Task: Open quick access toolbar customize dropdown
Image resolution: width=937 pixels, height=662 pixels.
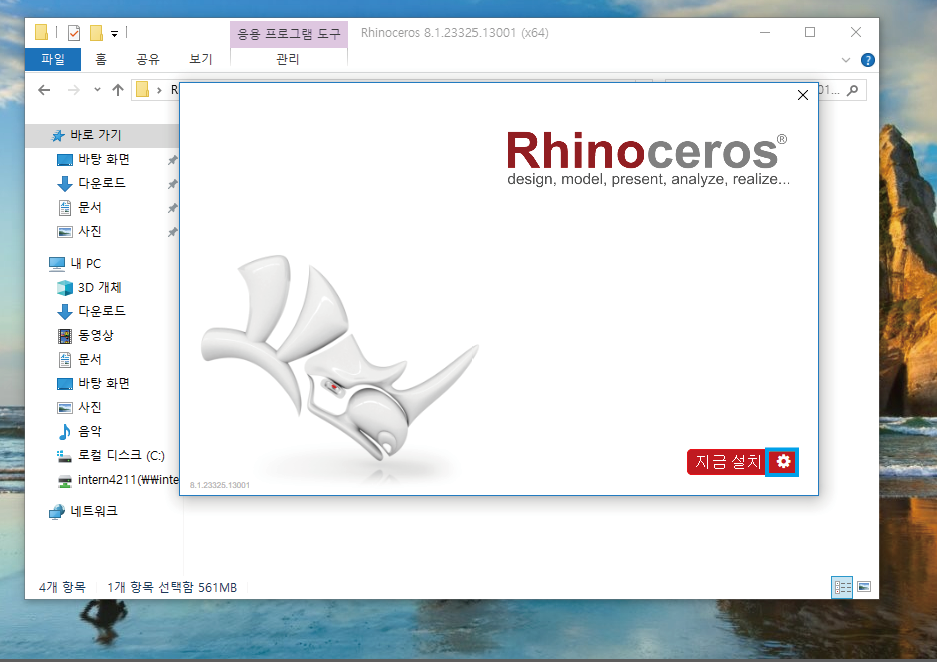Action: [x=114, y=33]
